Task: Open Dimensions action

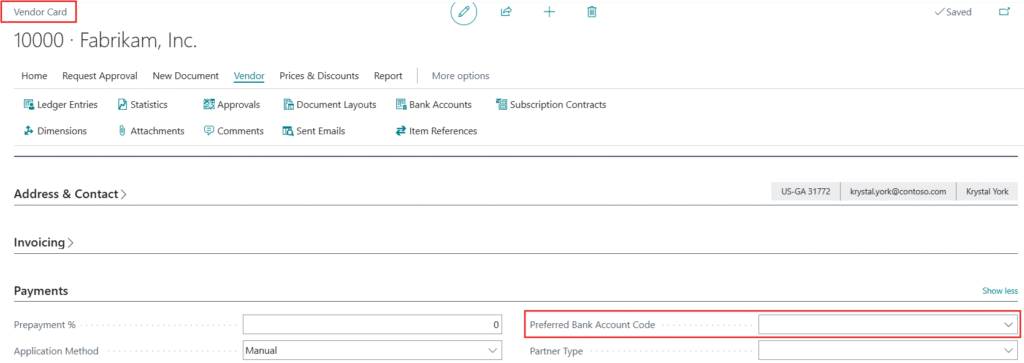Action: pos(55,131)
